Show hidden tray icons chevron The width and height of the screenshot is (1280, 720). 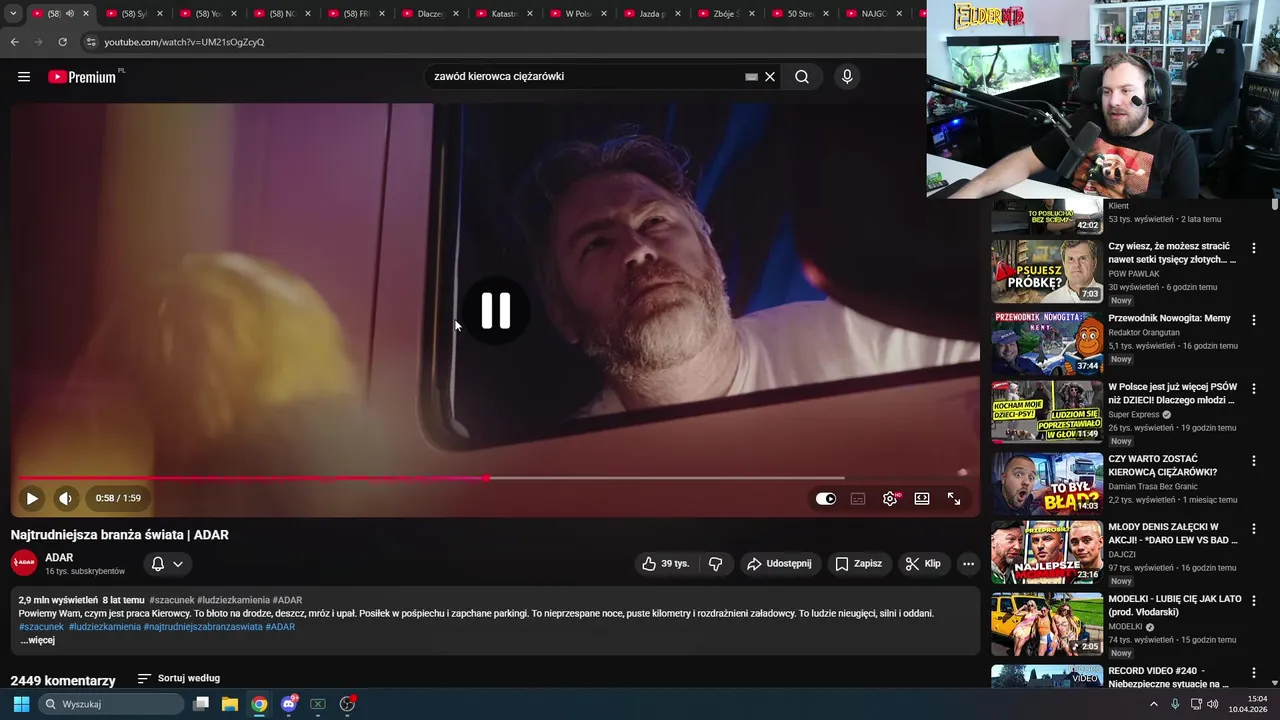pyautogui.click(x=1154, y=704)
